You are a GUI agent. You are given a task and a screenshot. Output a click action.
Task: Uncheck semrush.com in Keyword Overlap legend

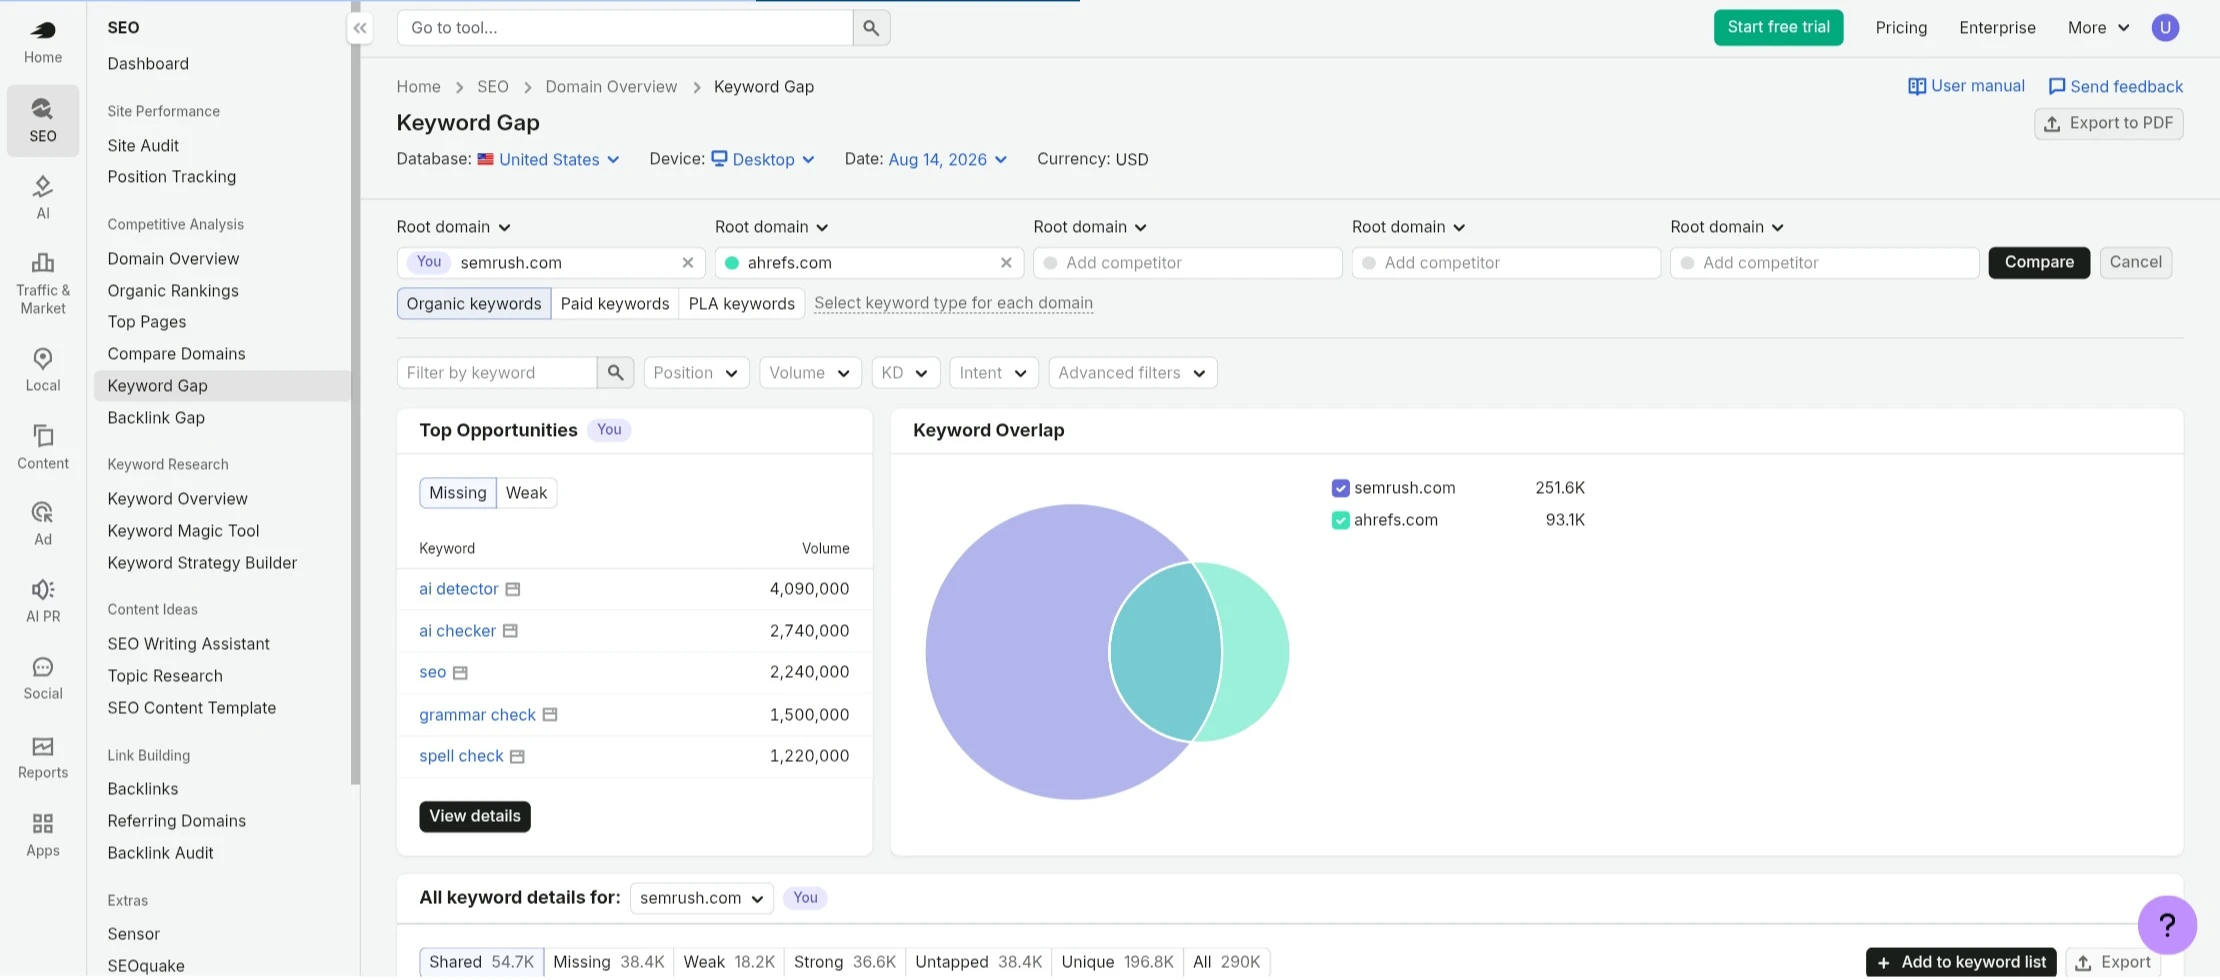click(x=1341, y=488)
